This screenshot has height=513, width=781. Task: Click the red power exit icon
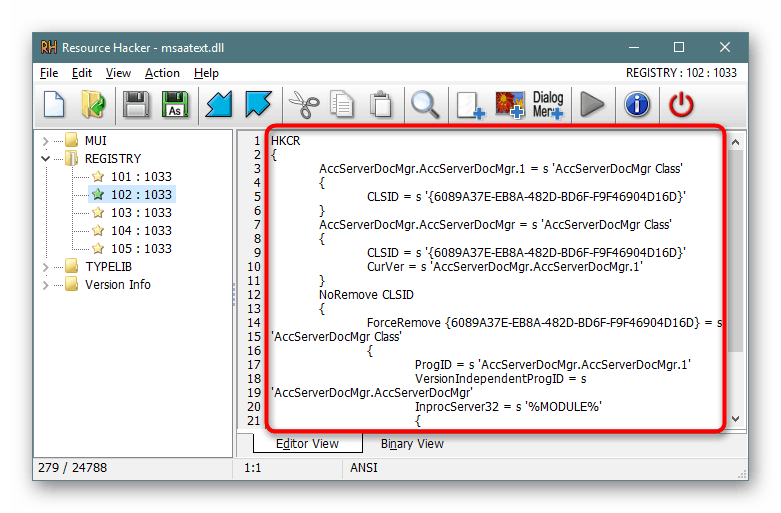(x=681, y=105)
